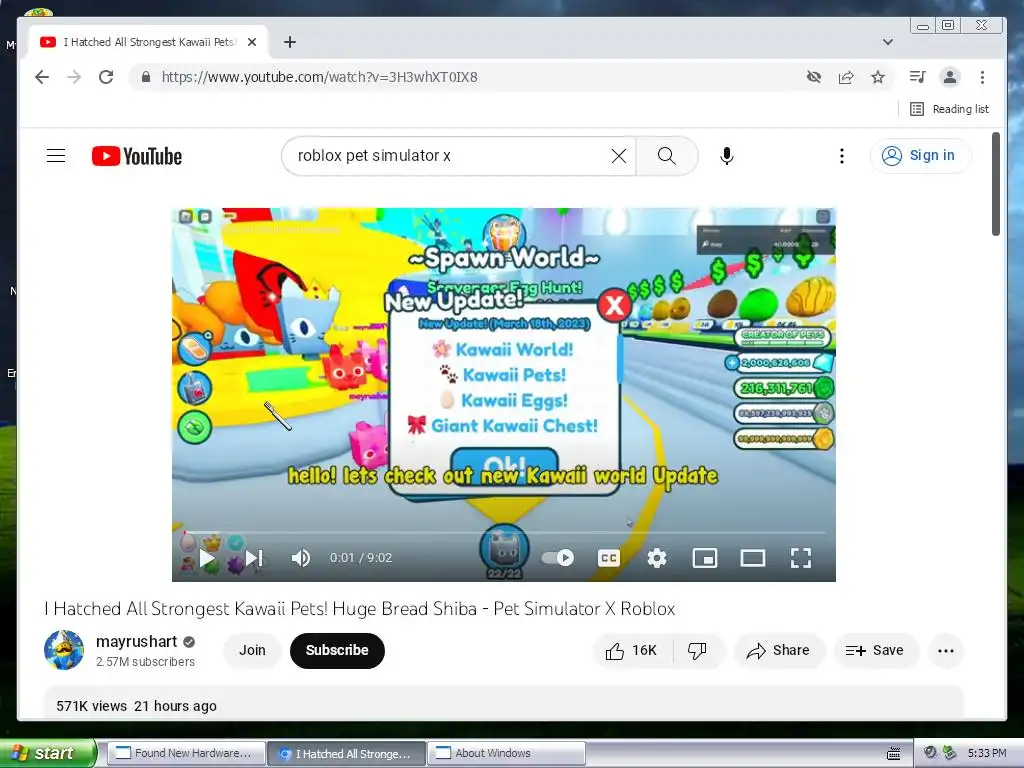Click the crossed-out eye icon in address bar
Screen dimensions: 1024x768
(814, 77)
